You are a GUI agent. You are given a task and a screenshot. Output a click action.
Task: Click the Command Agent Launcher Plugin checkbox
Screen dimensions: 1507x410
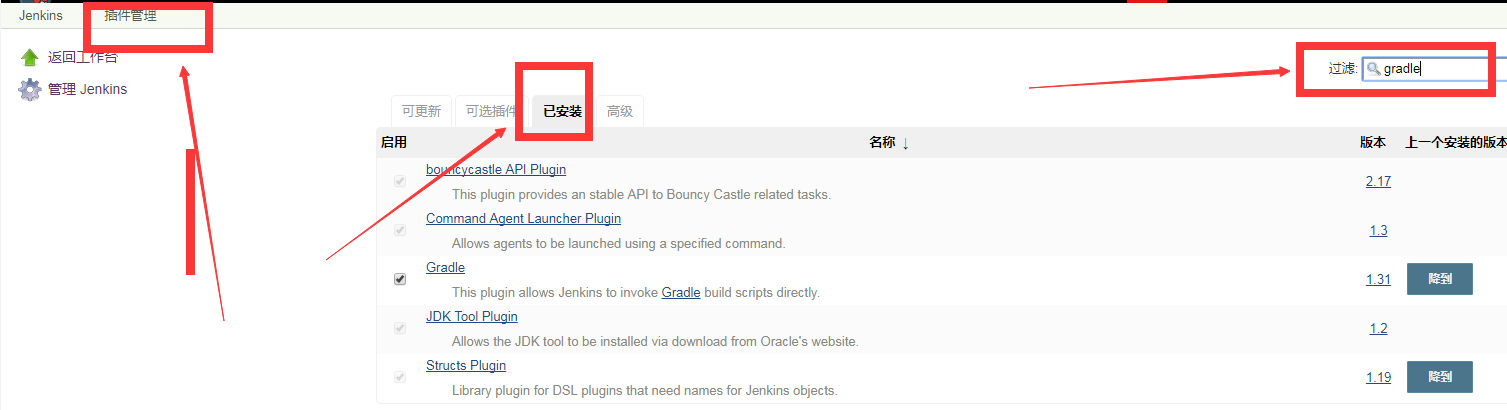[400, 230]
